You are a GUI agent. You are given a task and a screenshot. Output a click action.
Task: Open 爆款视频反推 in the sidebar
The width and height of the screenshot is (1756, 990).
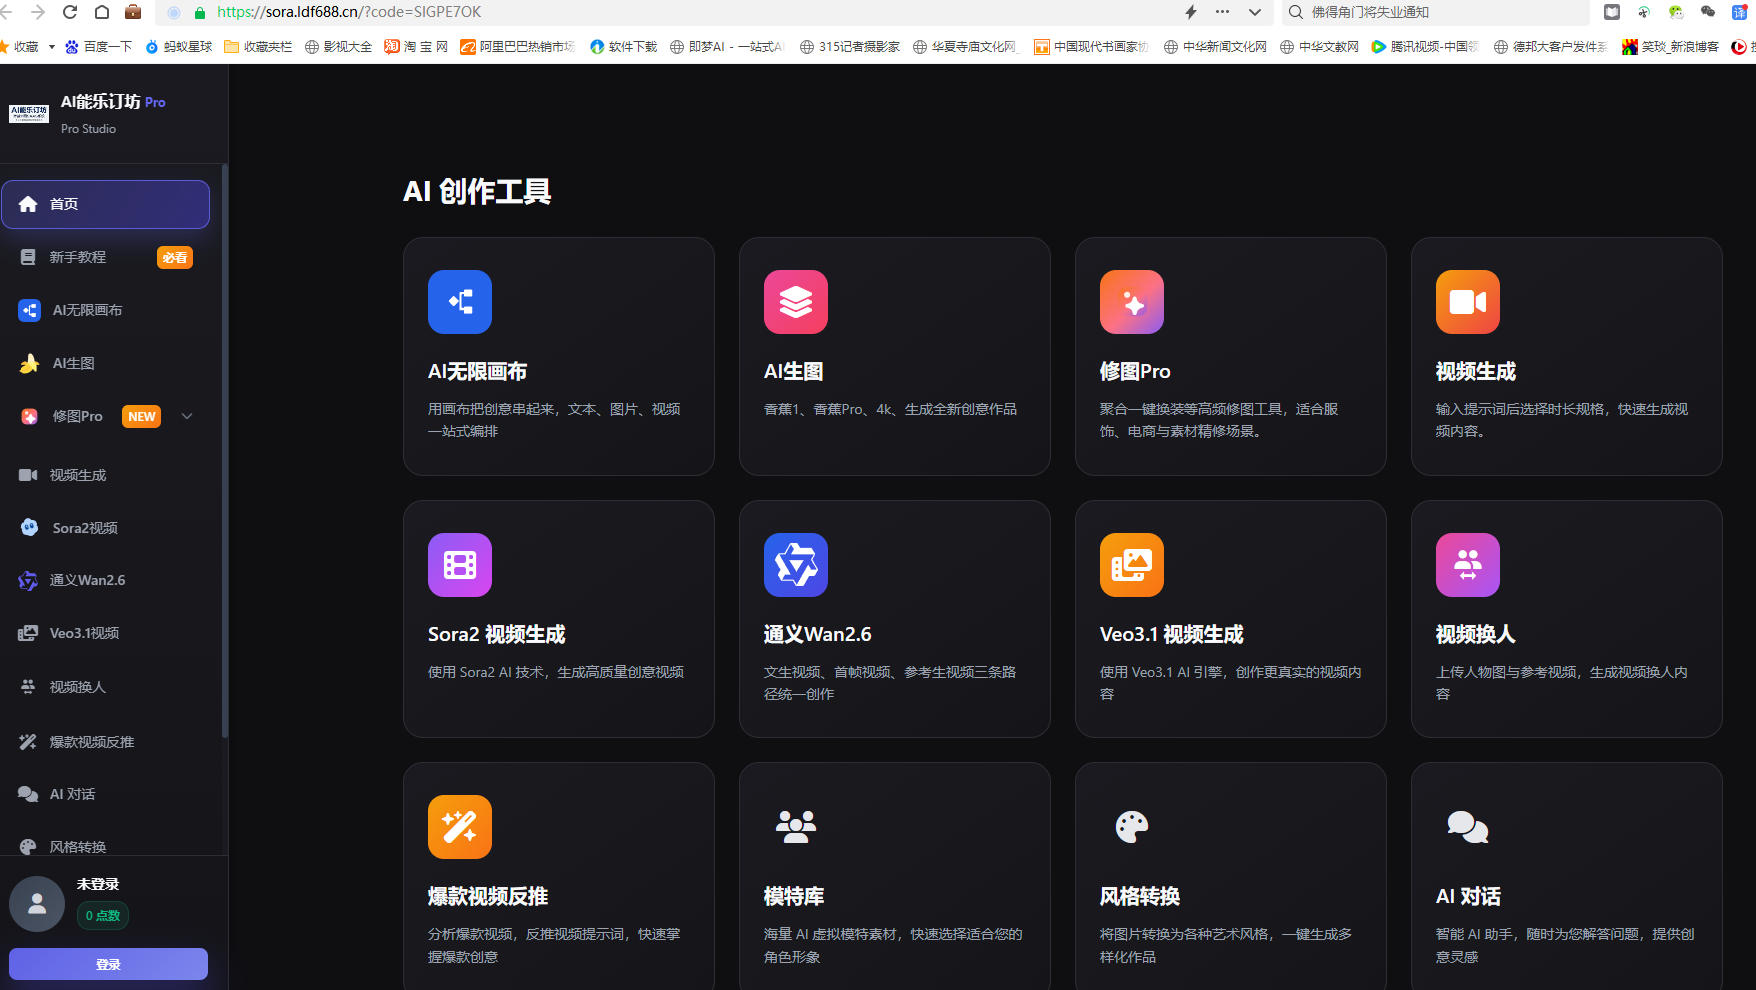pyautogui.click(x=105, y=742)
